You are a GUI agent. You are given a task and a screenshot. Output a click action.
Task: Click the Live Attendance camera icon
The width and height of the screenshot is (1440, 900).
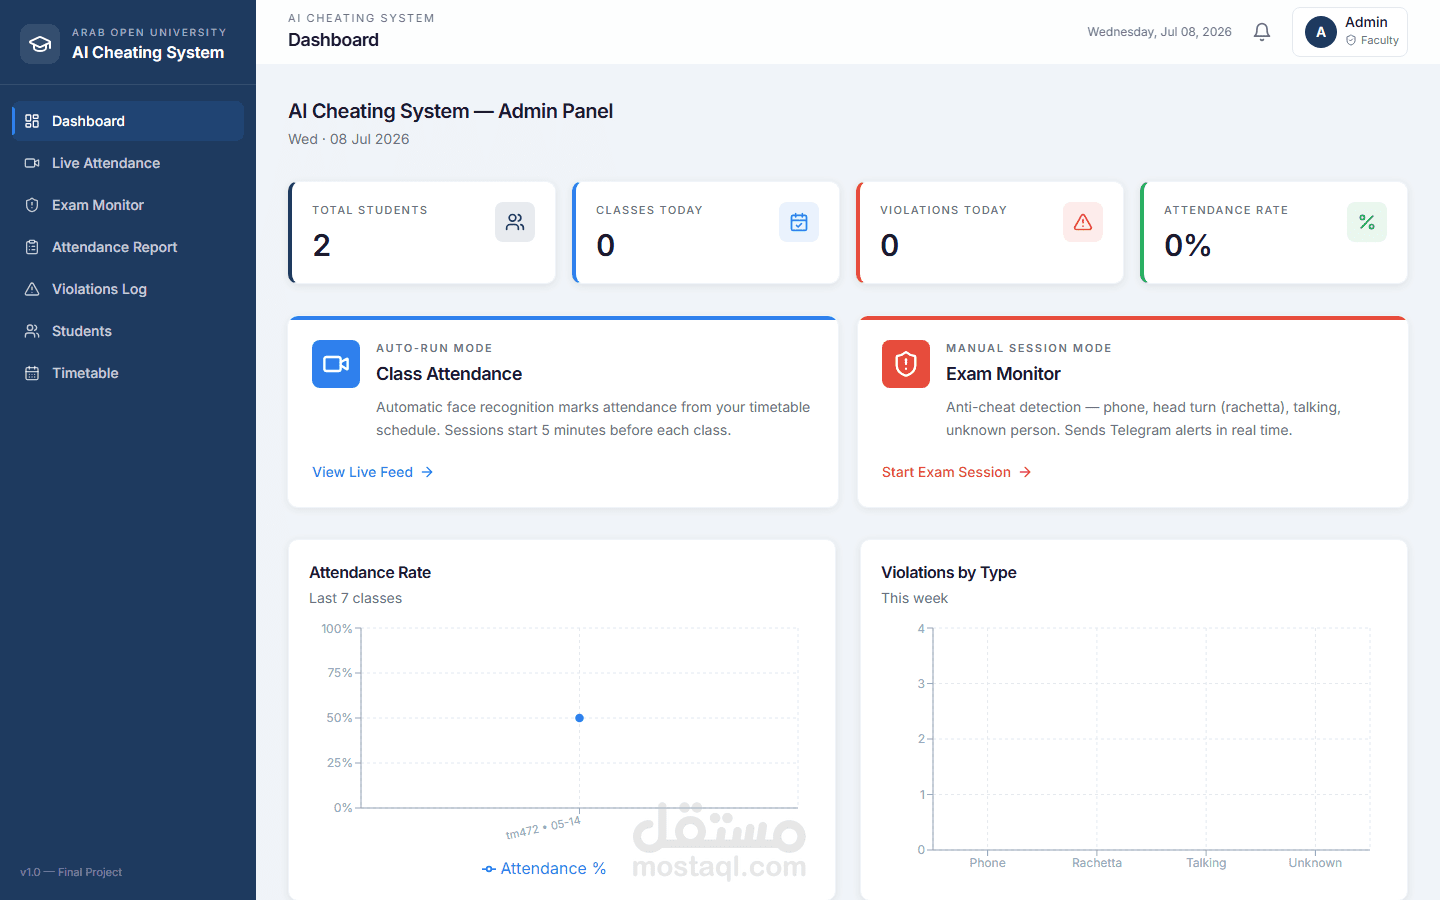(32, 163)
